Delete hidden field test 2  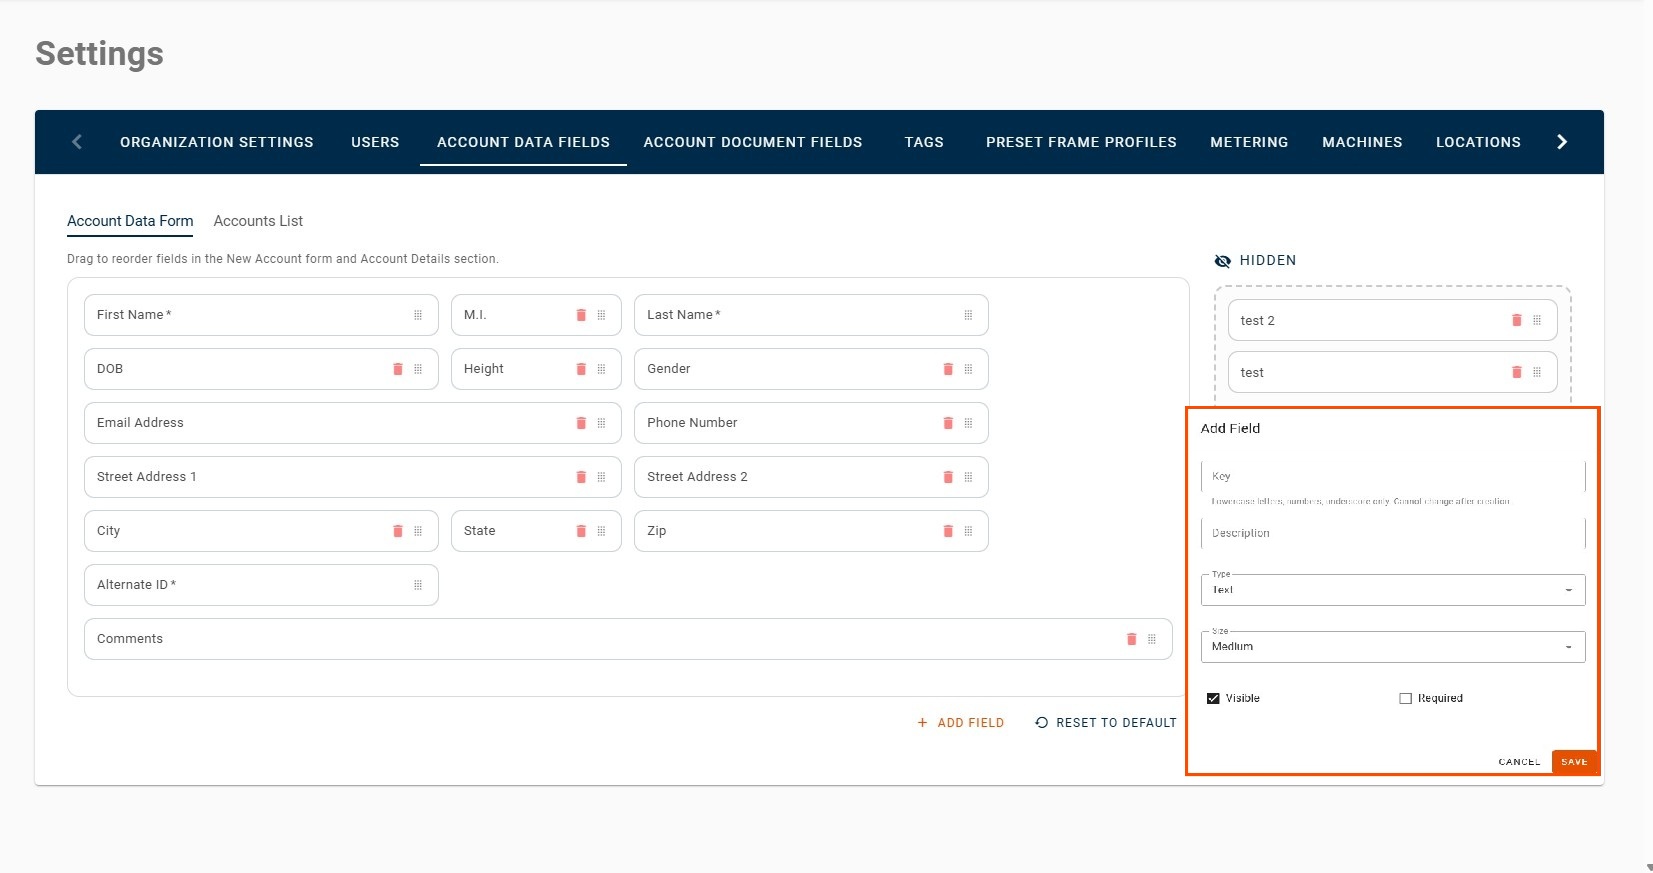click(1517, 320)
